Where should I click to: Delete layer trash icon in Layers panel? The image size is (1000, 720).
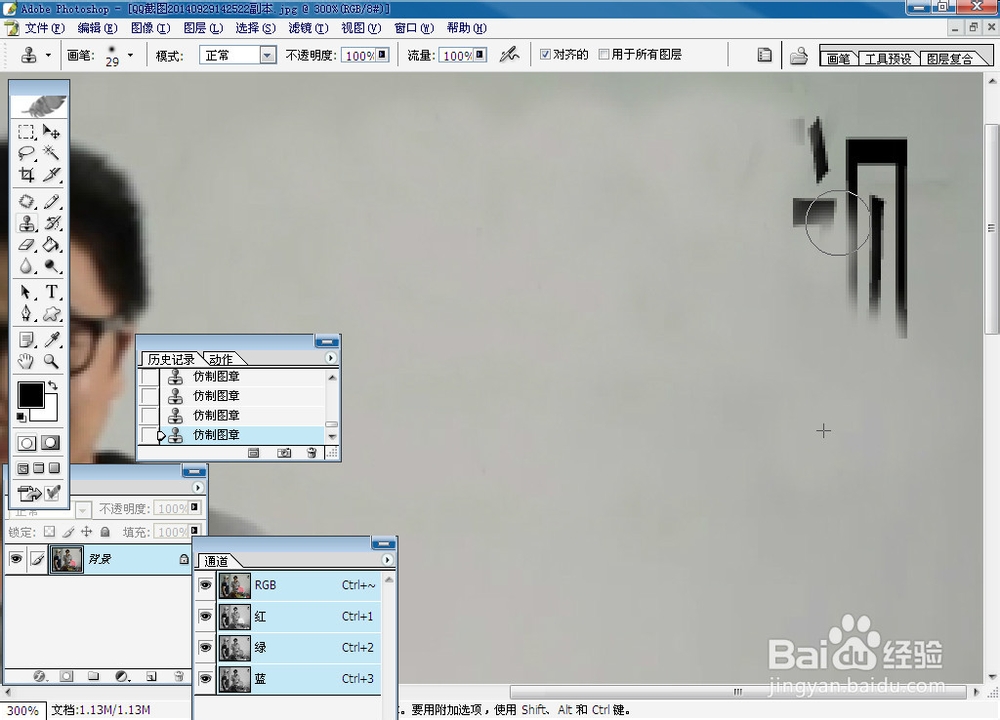pos(179,676)
